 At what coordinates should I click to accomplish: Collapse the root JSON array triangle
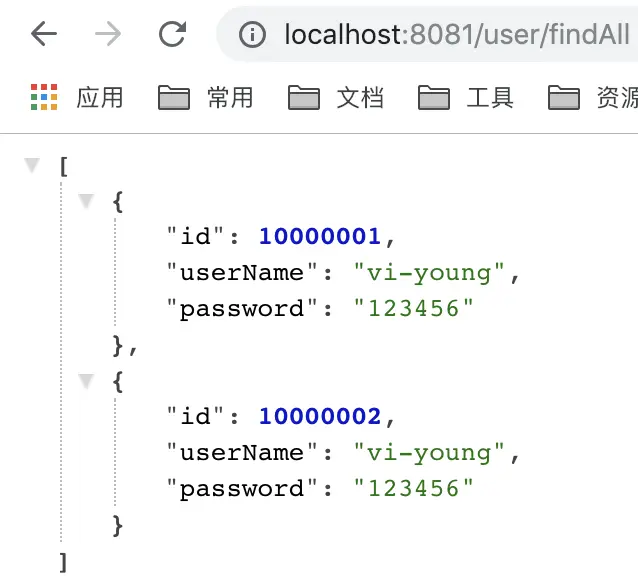[x=32, y=165]
